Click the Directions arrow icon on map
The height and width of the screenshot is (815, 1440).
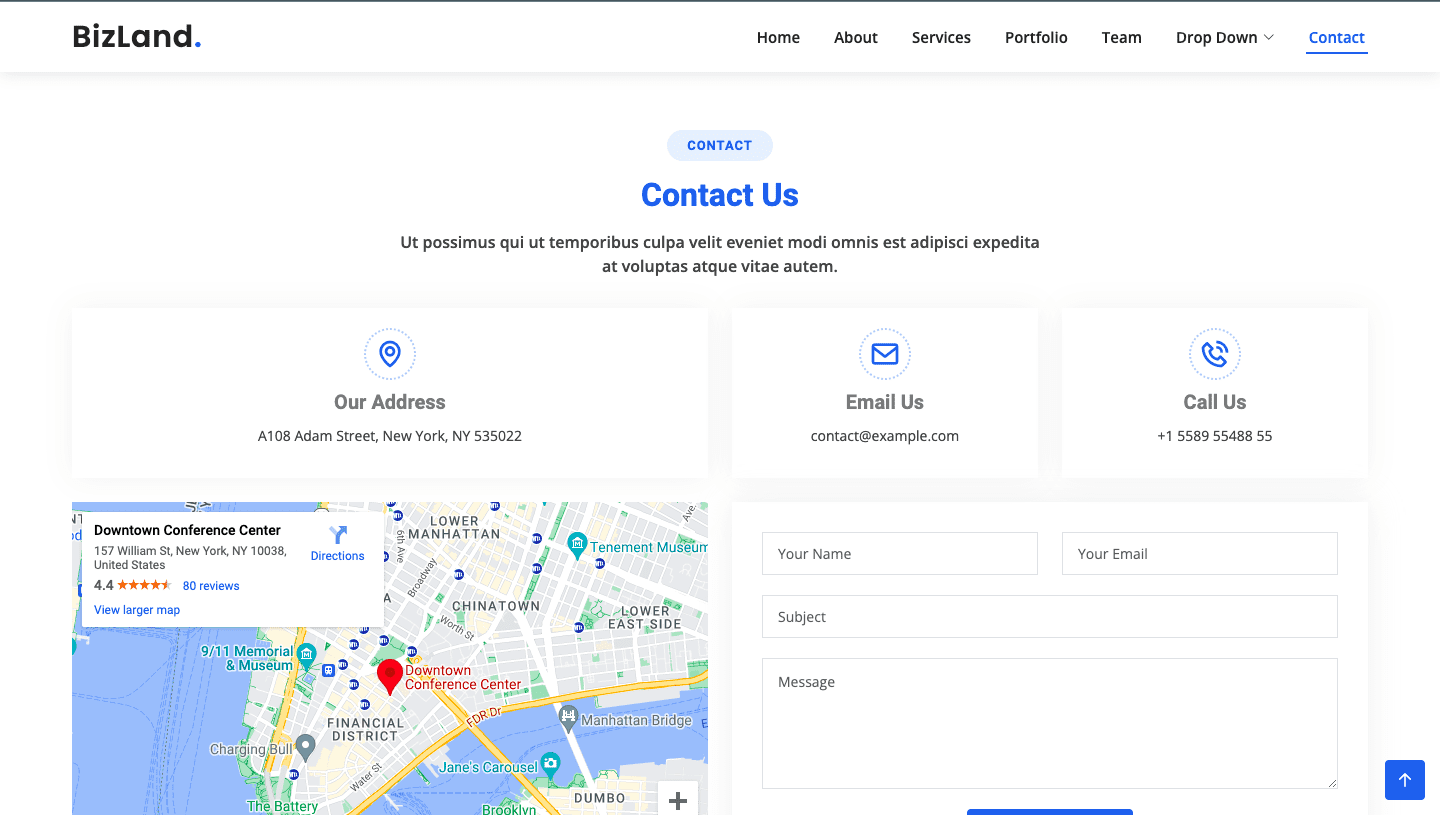pos(338,535)
